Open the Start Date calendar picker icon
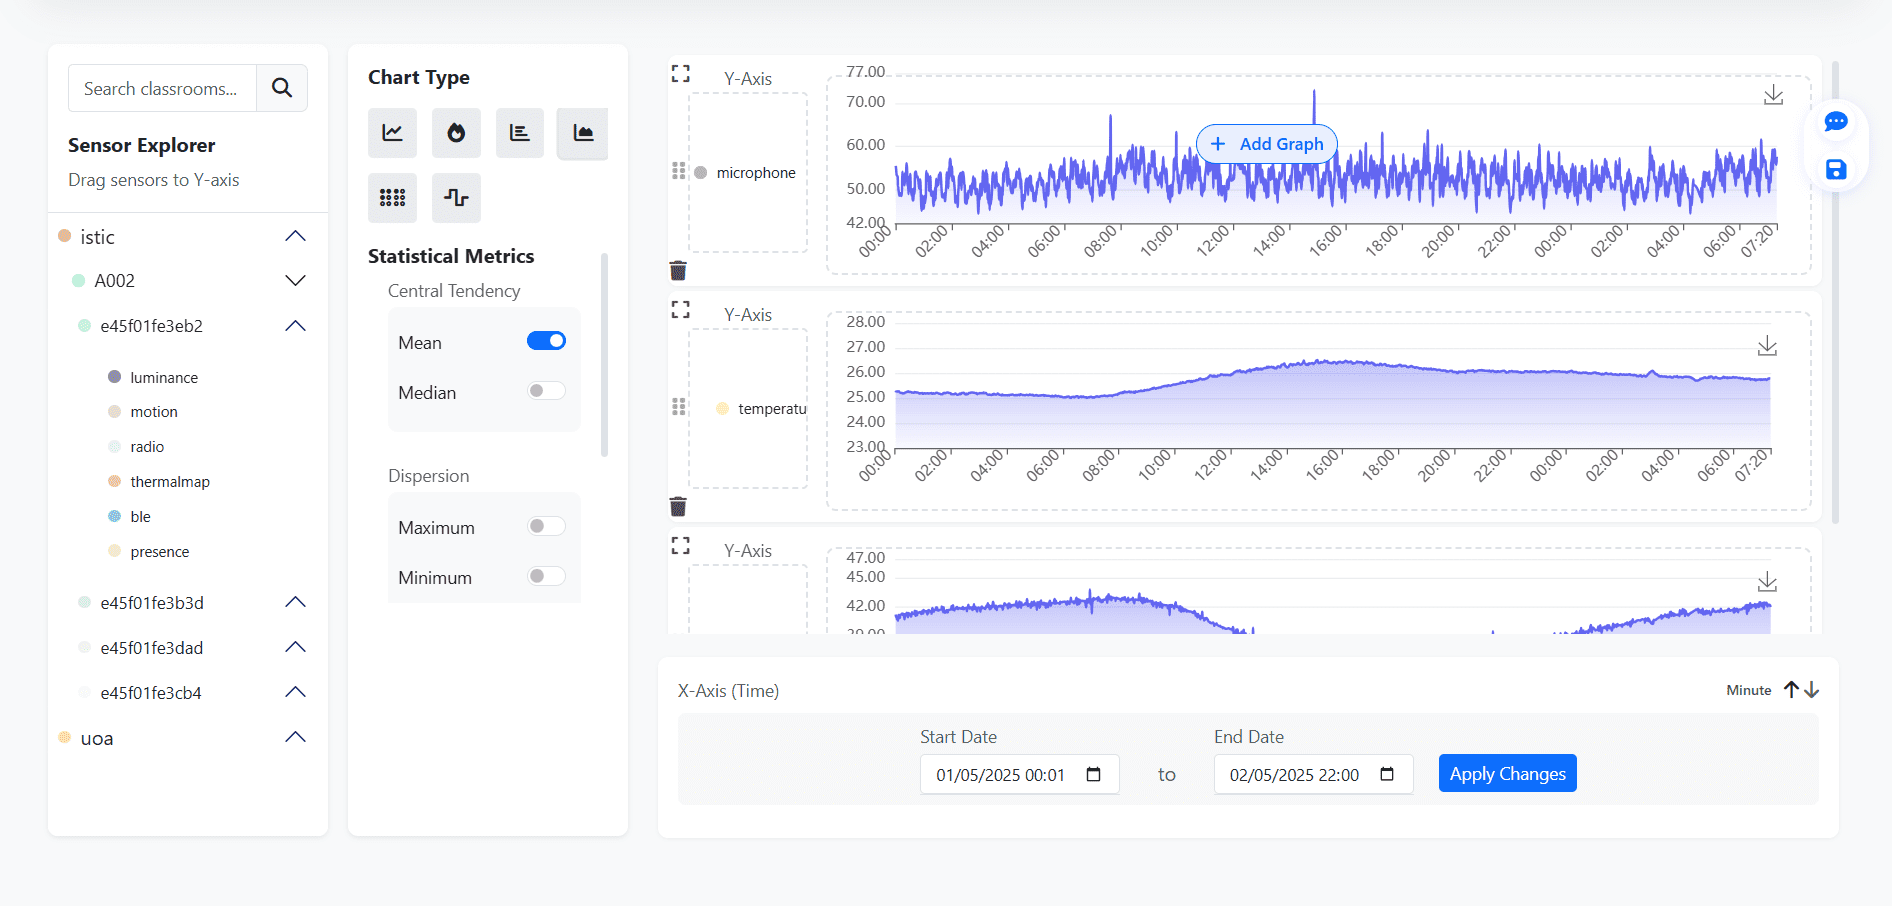Viewport: 1892px width, 906px height. tap(1094, 775)
